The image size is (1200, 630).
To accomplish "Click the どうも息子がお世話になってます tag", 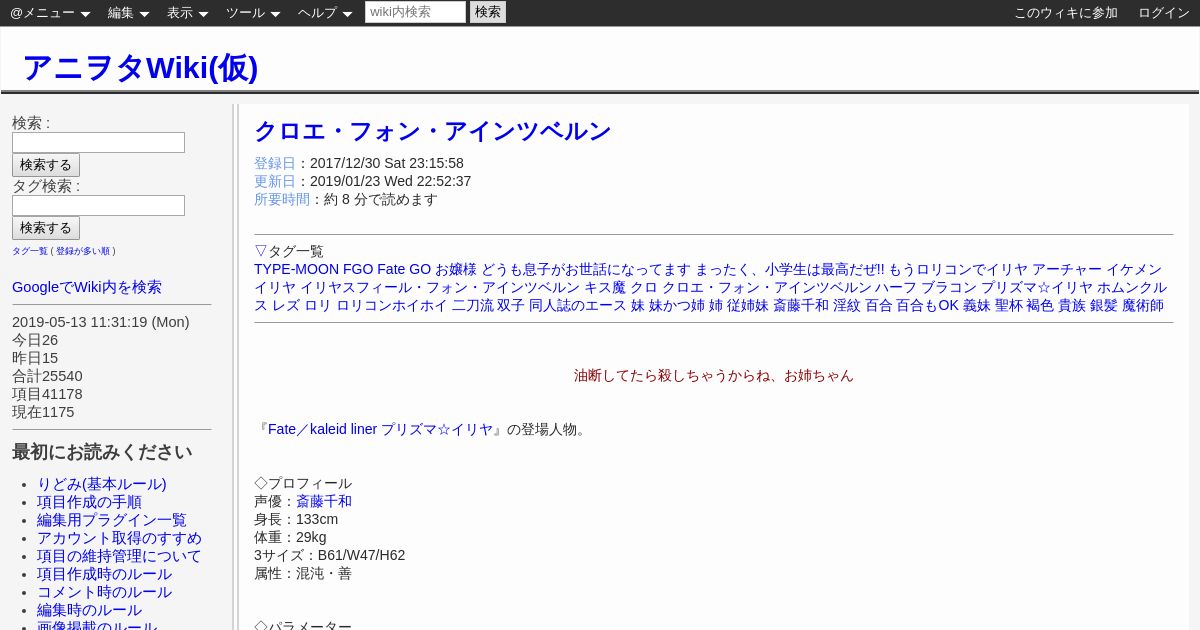I will point(586,269).
